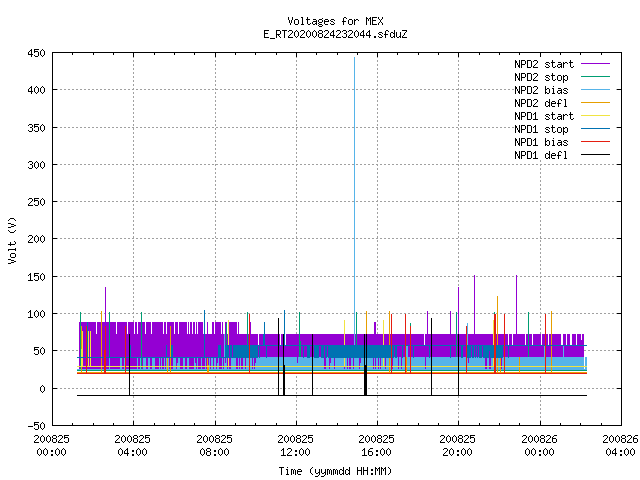Select the 'NPD2 start' legend label
Image resolution: width=640 pixels, height=480 pixels.
point(544,64)
